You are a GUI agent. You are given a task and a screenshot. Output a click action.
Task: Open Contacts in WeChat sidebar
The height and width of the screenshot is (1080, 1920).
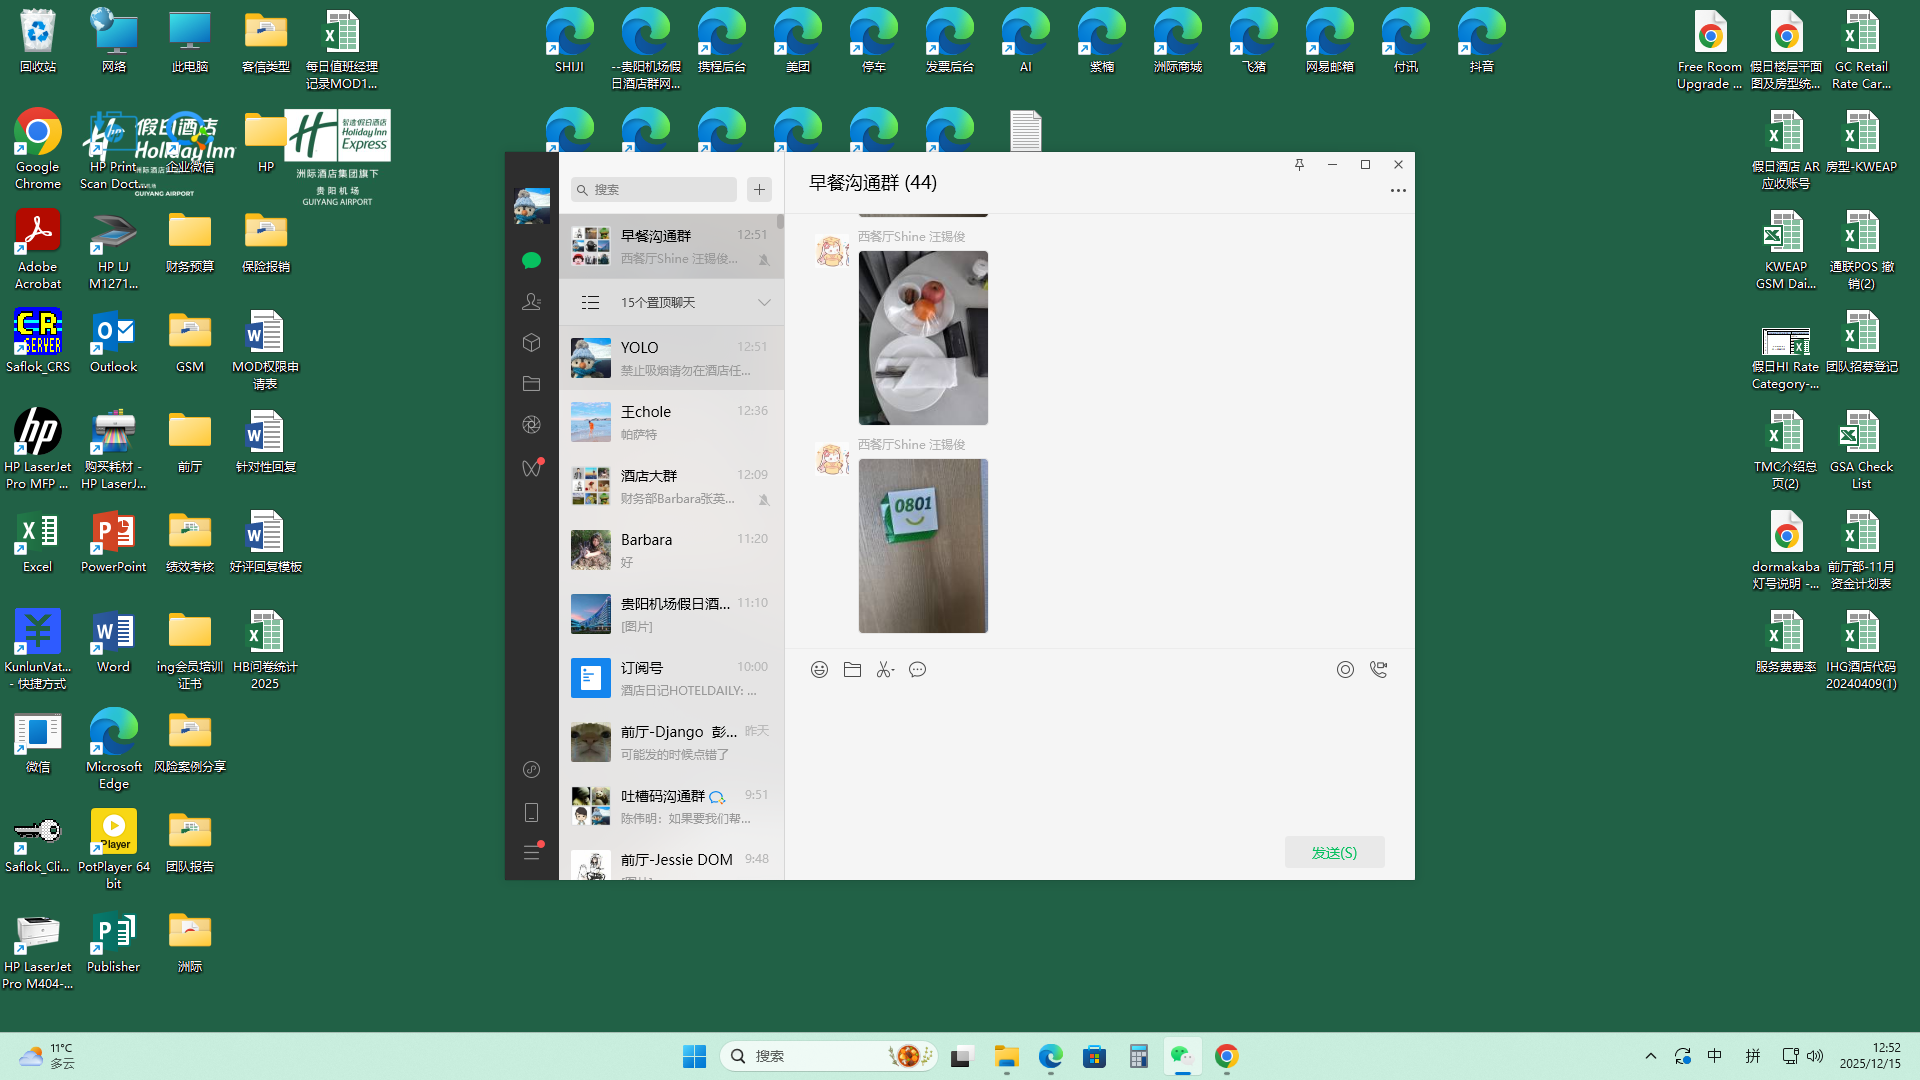(x=531, y=301)
